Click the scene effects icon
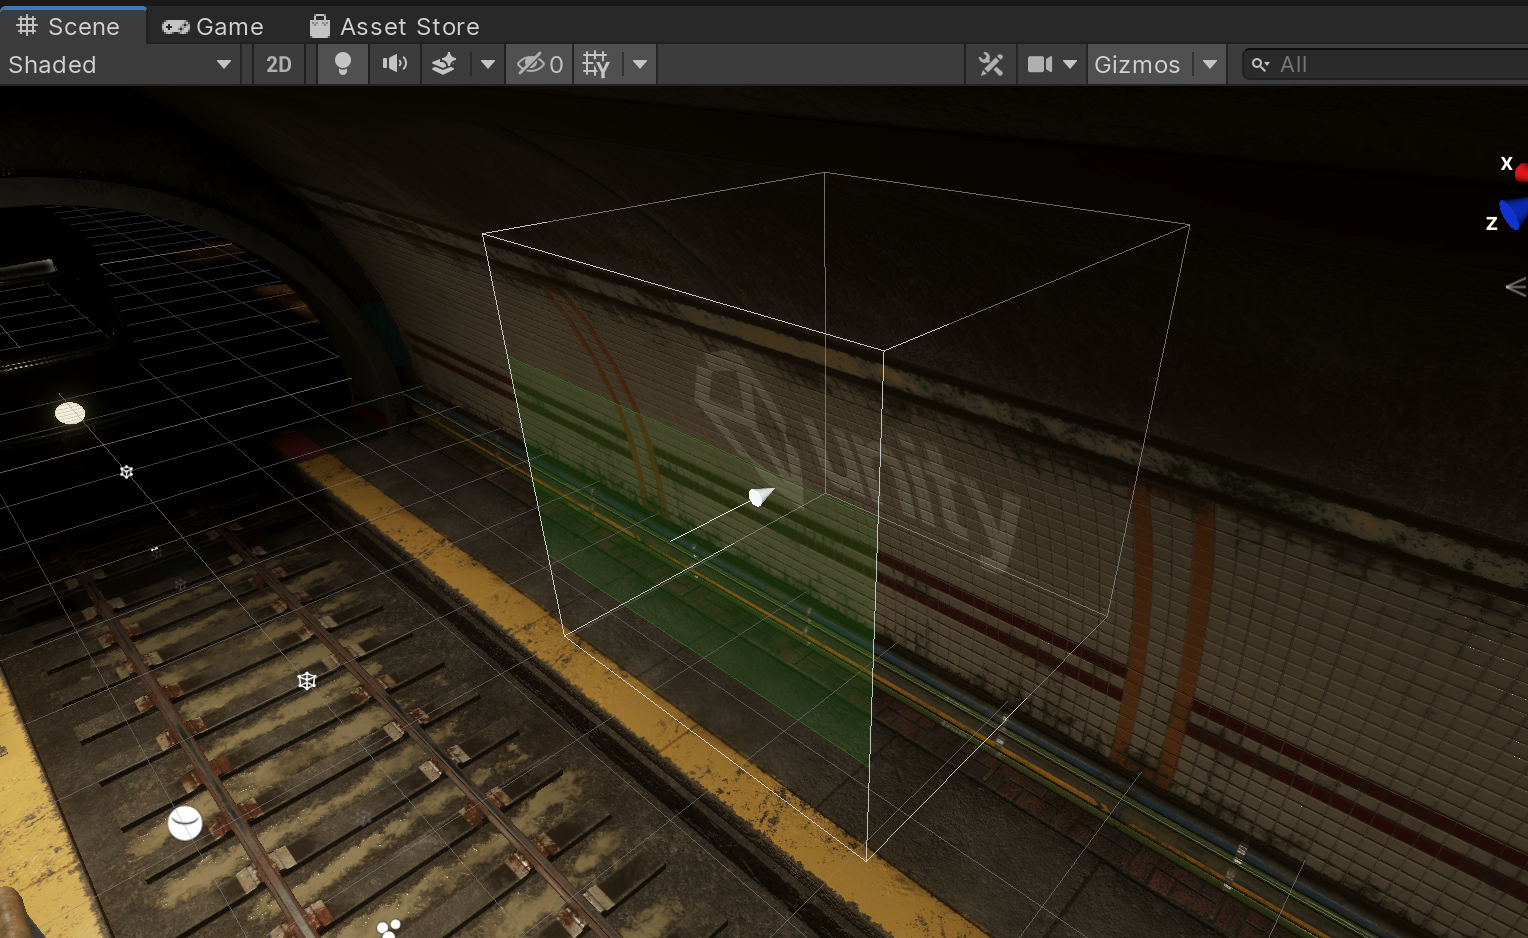The image size is (1528, 938). tap(444, 64)
